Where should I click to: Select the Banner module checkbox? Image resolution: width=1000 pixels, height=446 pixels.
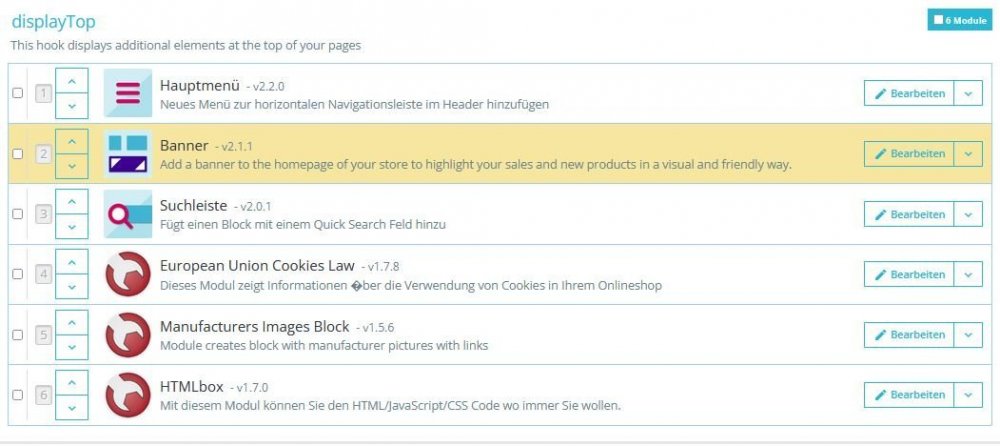[x=17, y=154]
